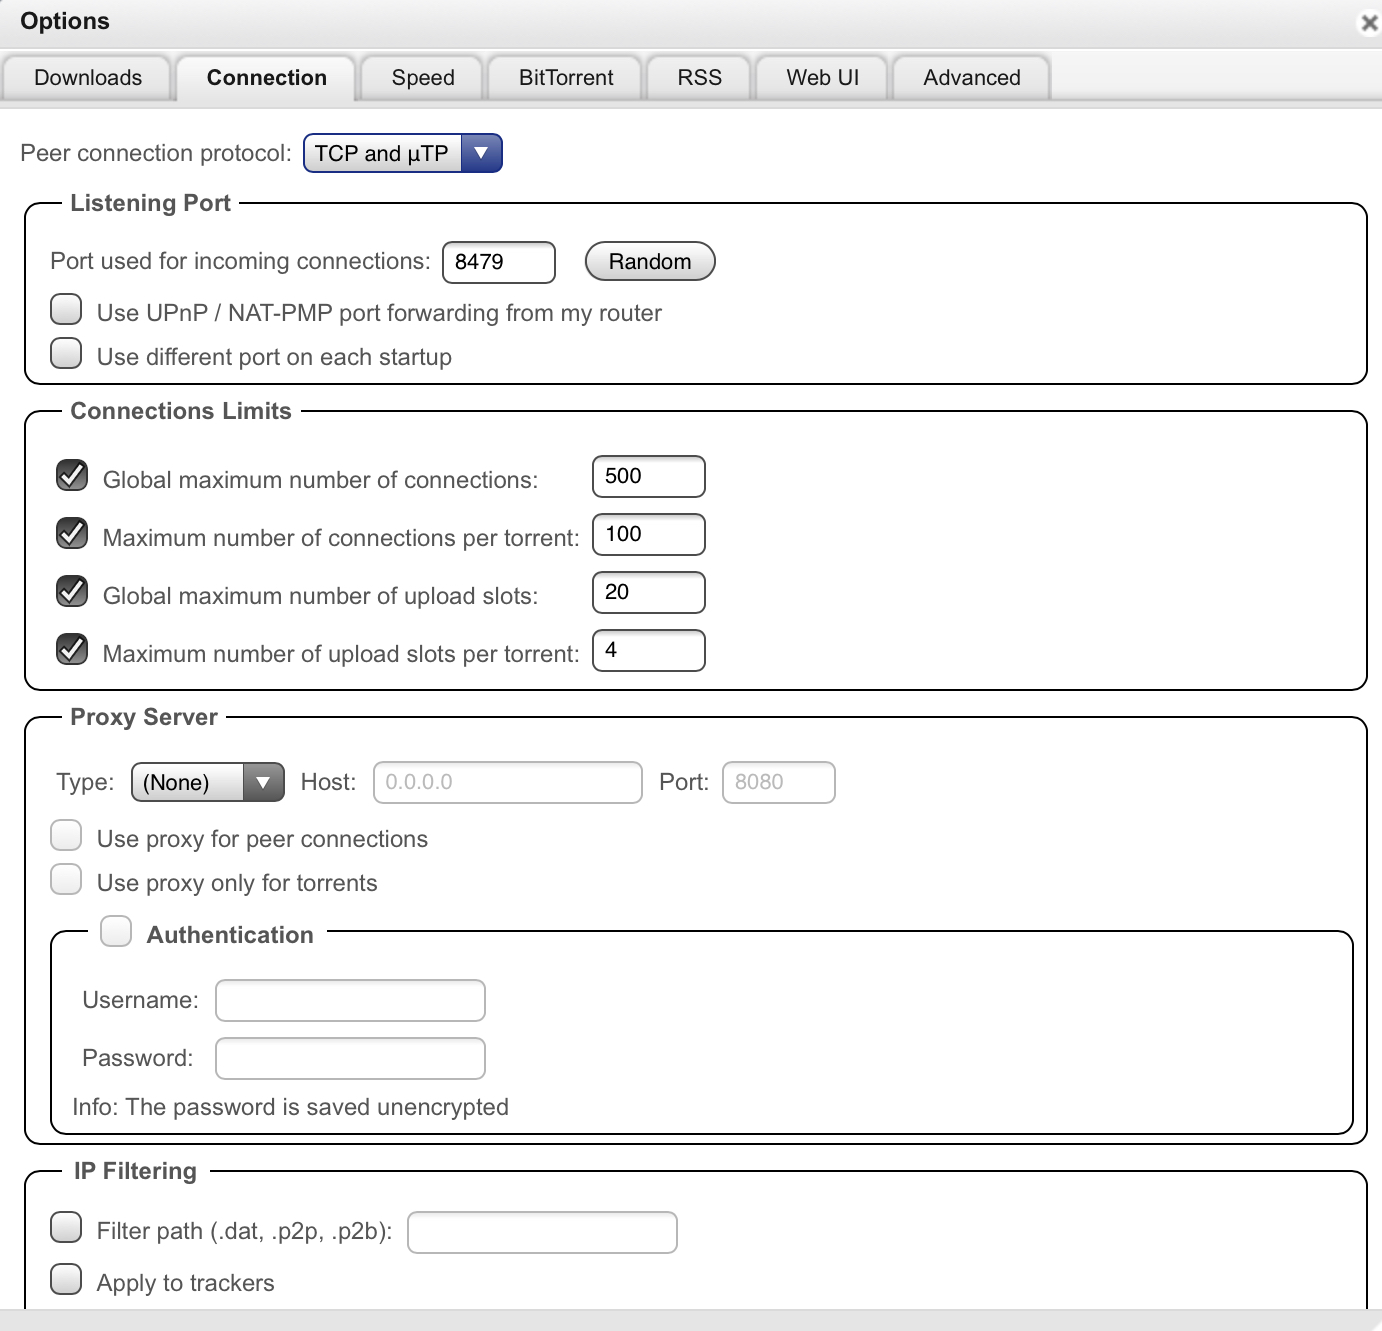Image resolution: width=1382 pixels, height=1331 pixels.
Task: Enable Use proxy only for torrents
Action: tap(65, 879)
